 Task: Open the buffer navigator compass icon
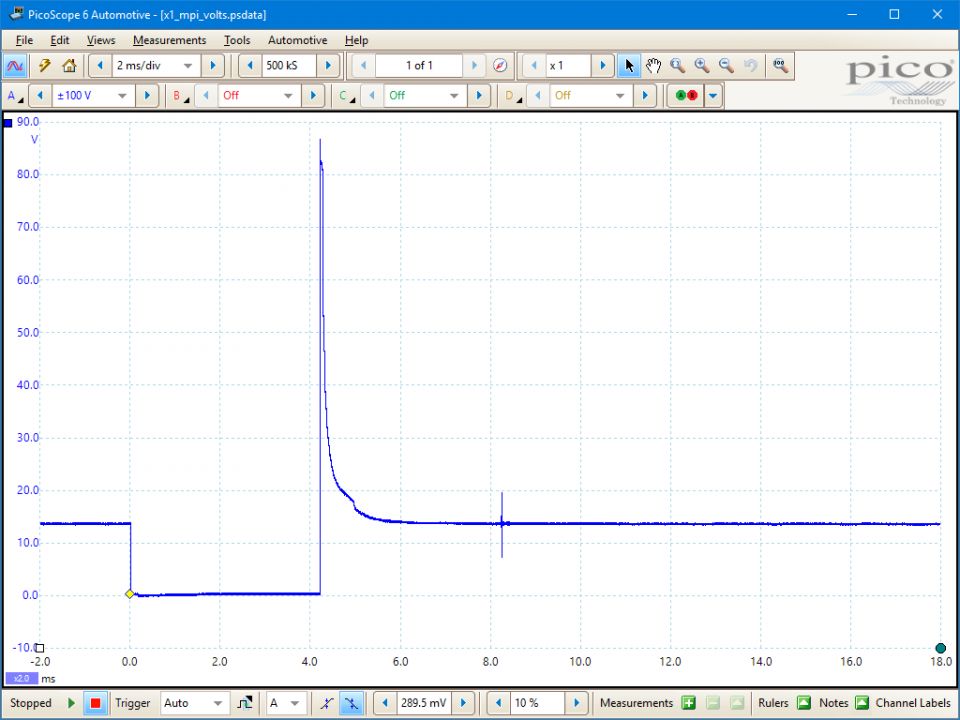point(500,66)
